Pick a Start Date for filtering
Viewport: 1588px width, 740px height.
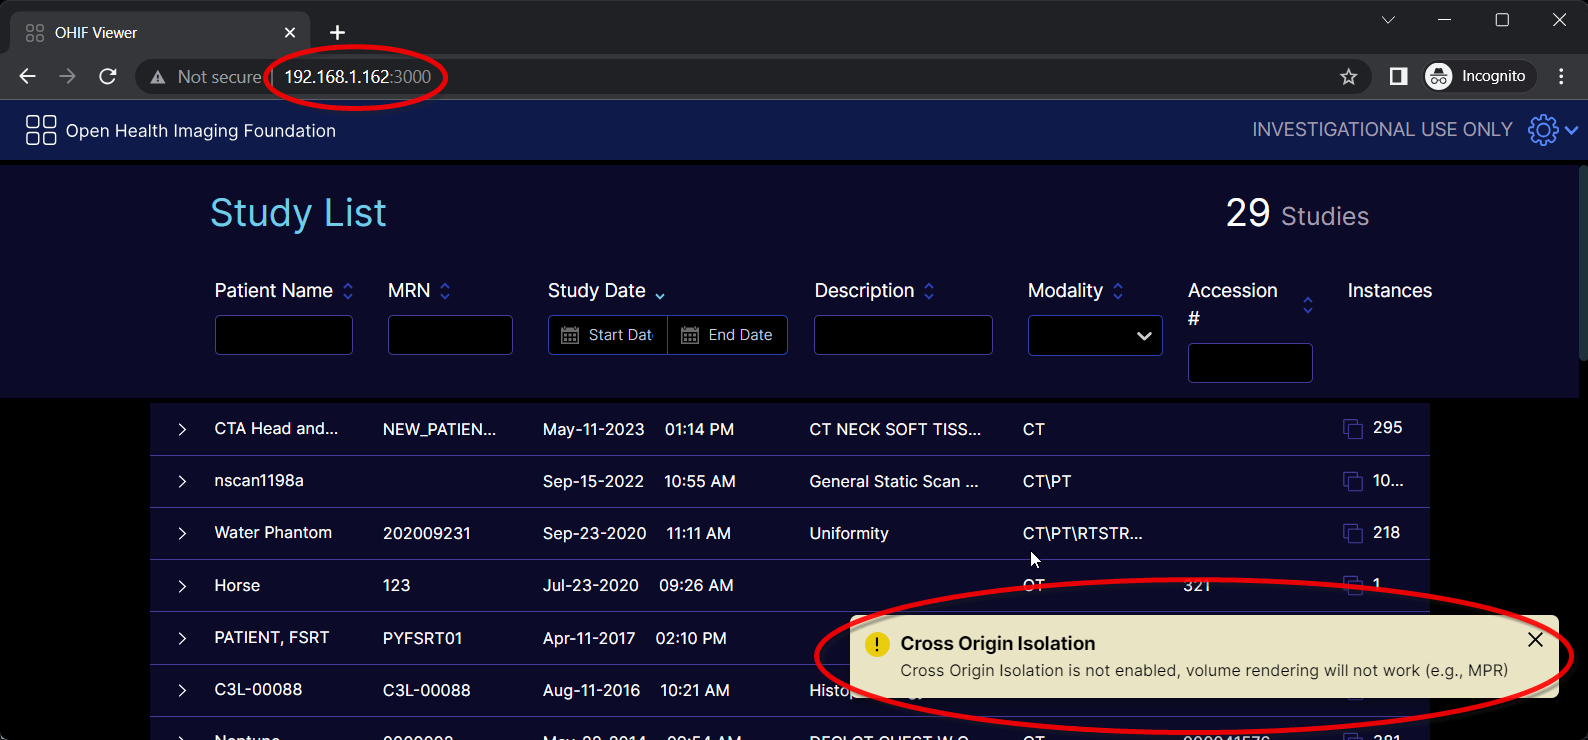pyautogui.click(x=608, y=335)
